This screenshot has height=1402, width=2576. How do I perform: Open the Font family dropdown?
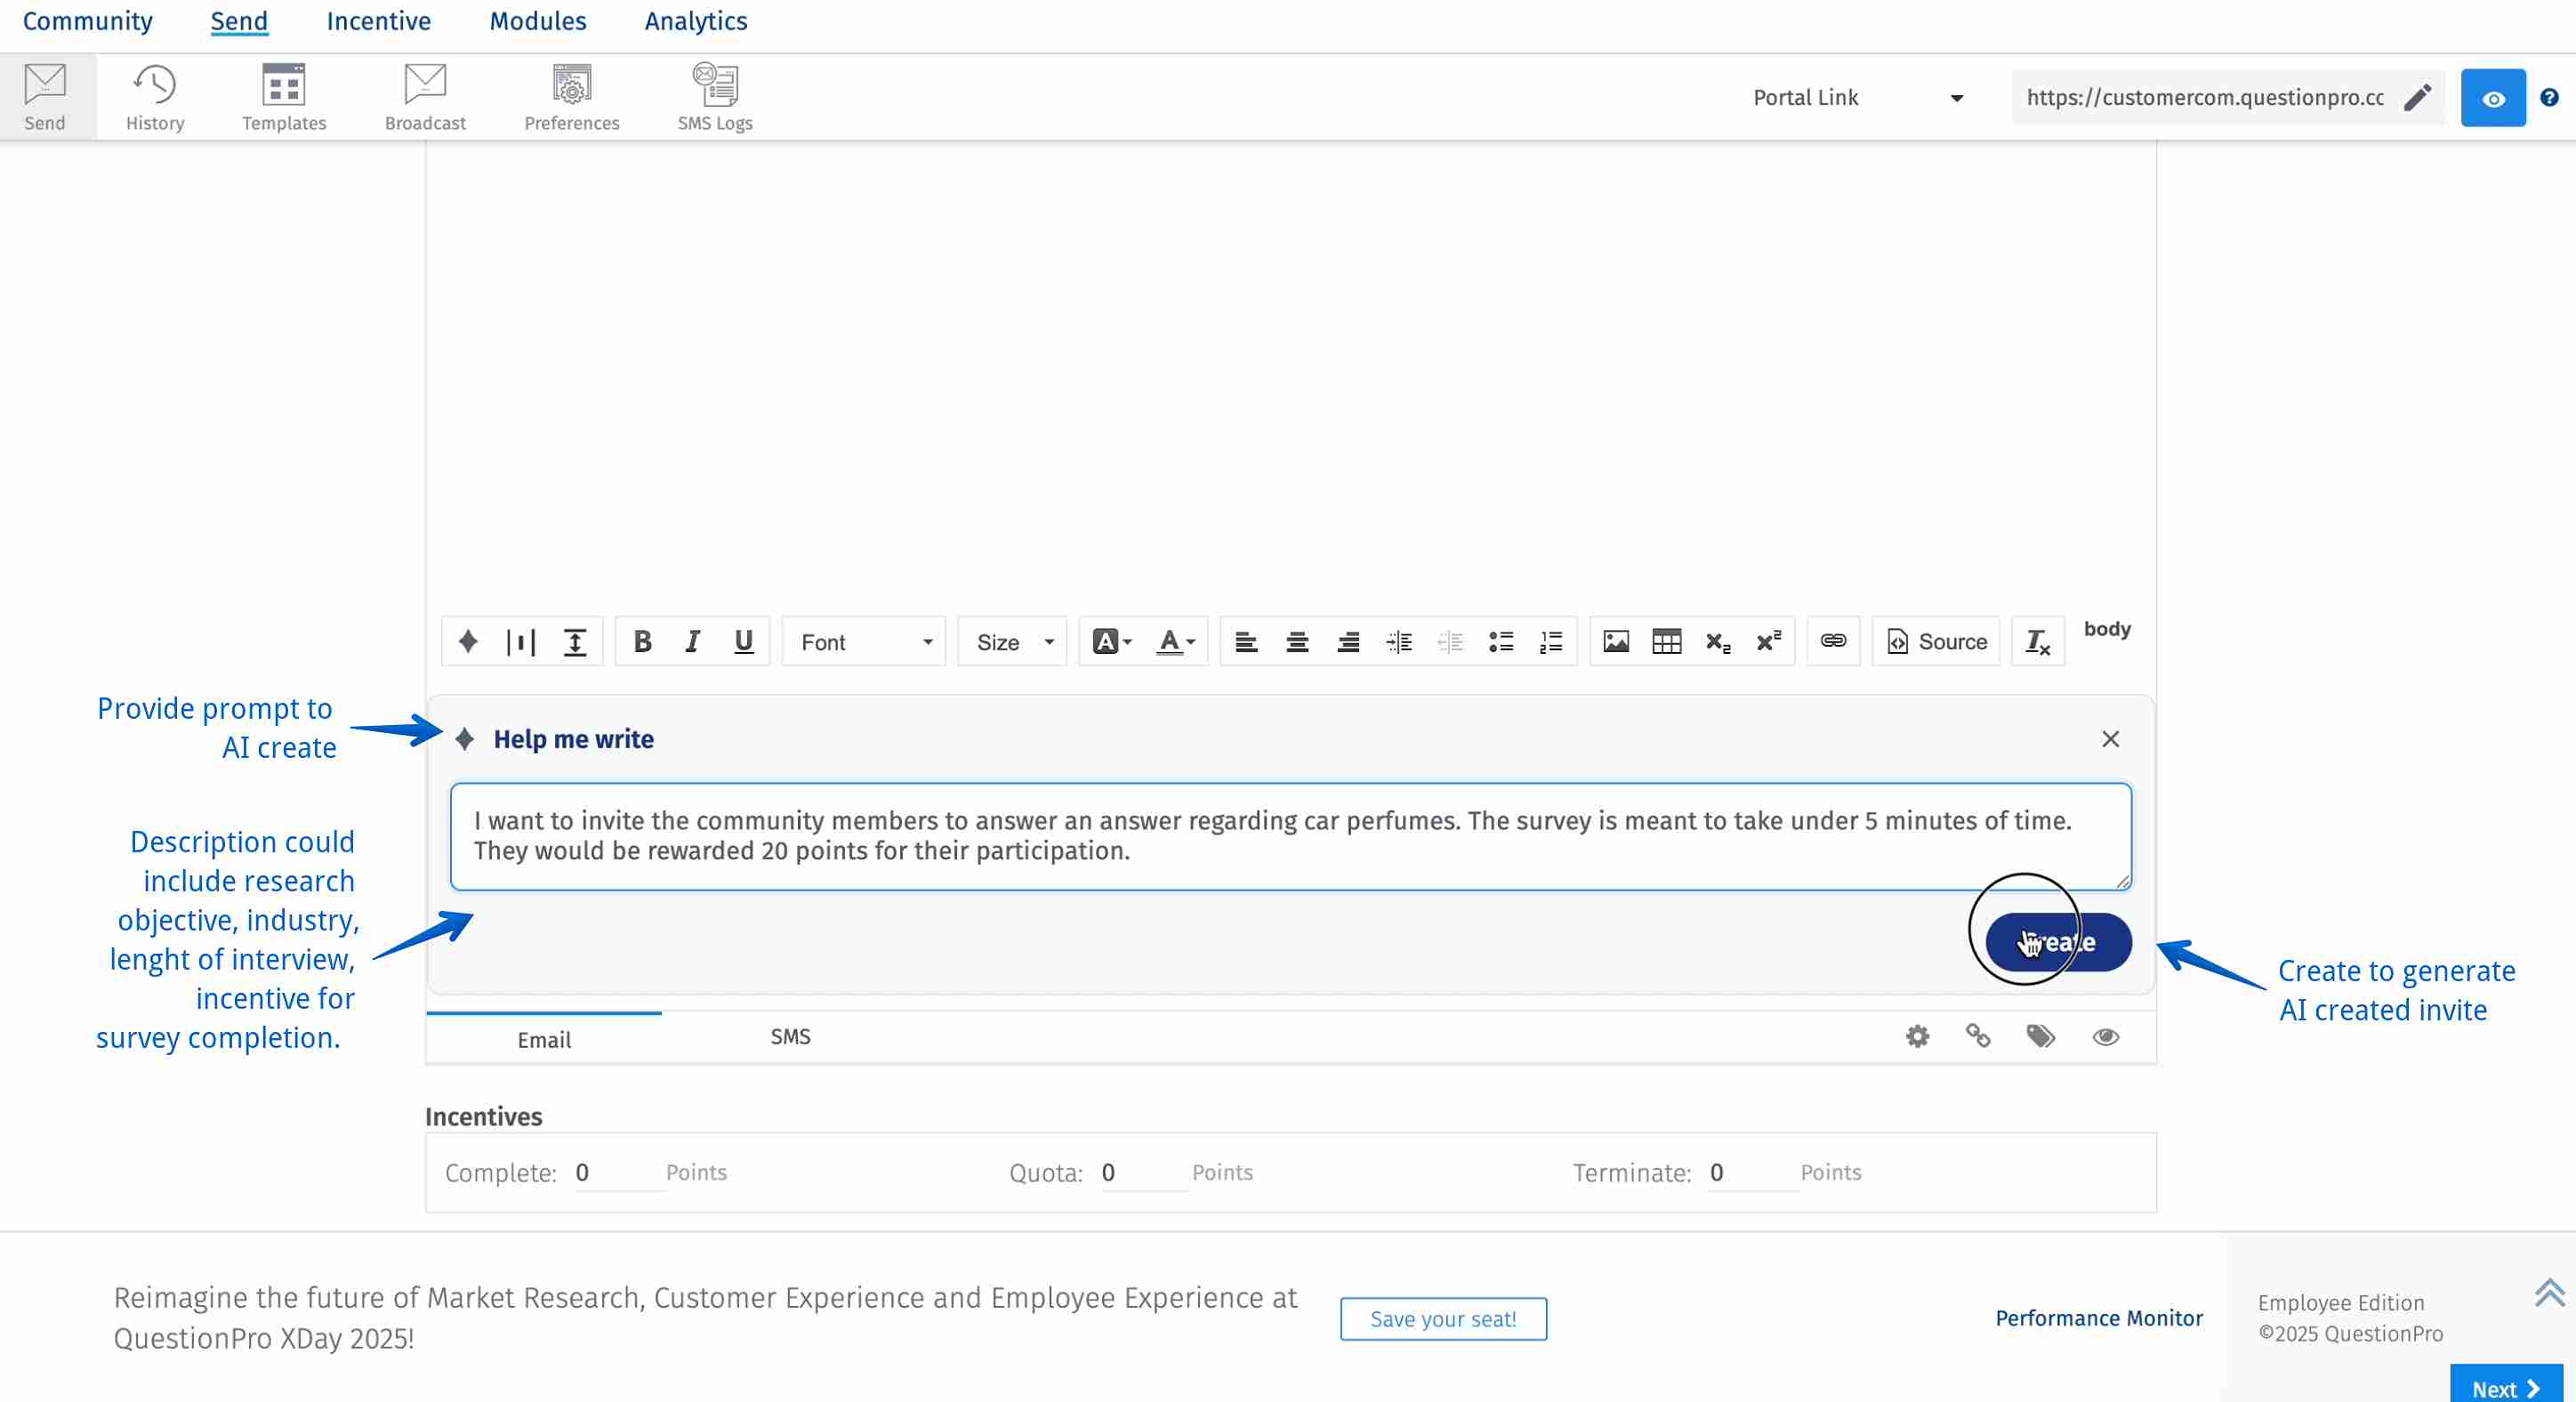(862, 641)
